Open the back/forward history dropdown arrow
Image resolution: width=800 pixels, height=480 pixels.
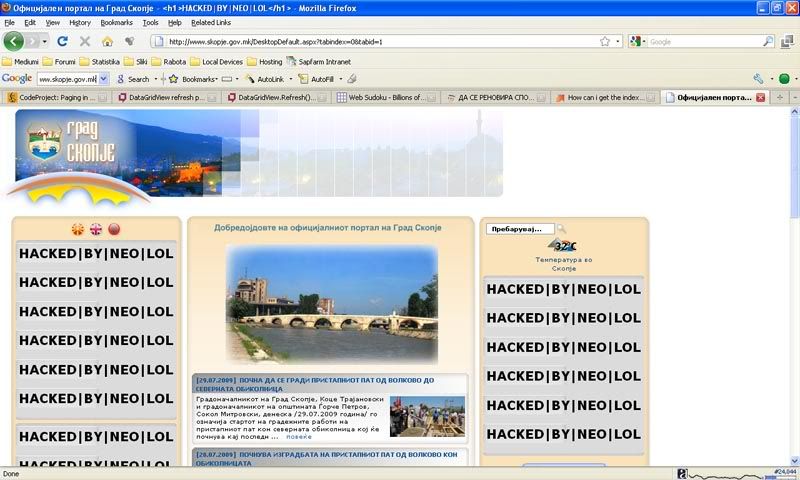[45, 41]
